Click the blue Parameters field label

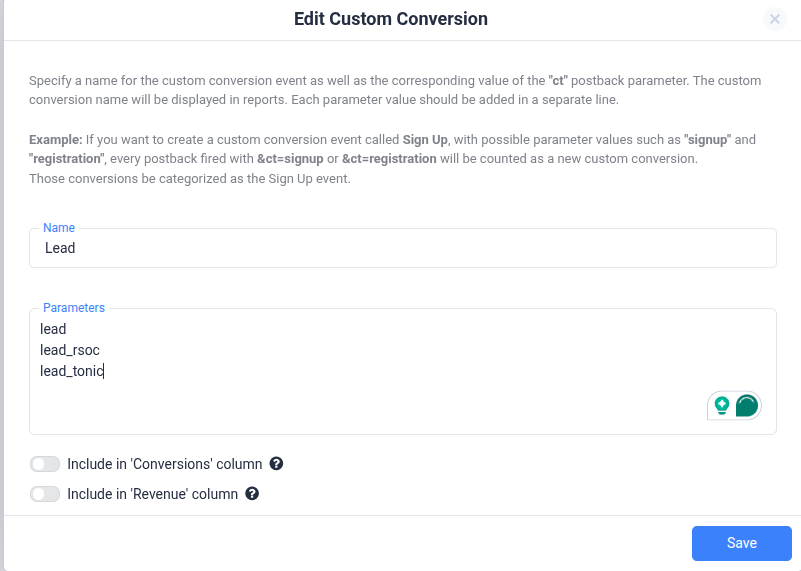(74, 308)
